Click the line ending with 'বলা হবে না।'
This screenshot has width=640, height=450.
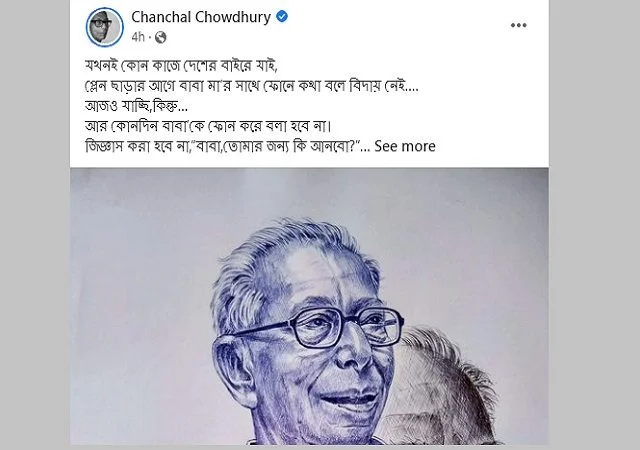(x=208, y=126)
